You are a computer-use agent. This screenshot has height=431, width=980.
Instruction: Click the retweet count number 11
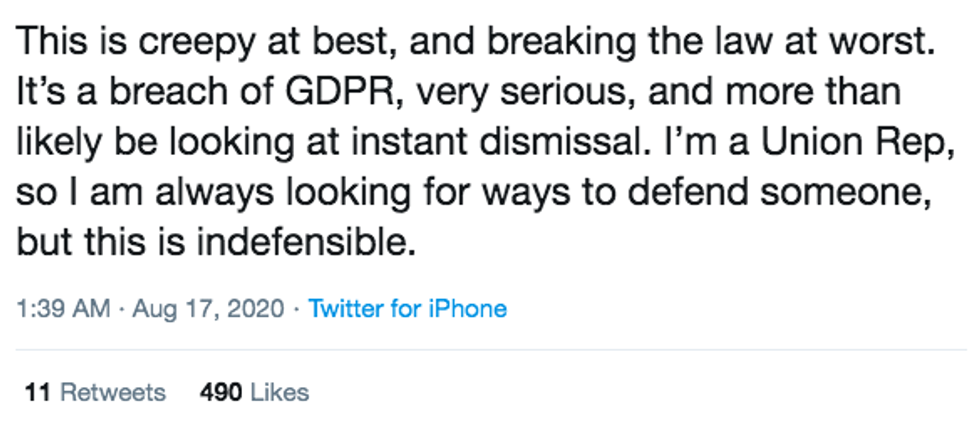pos(38,392)
